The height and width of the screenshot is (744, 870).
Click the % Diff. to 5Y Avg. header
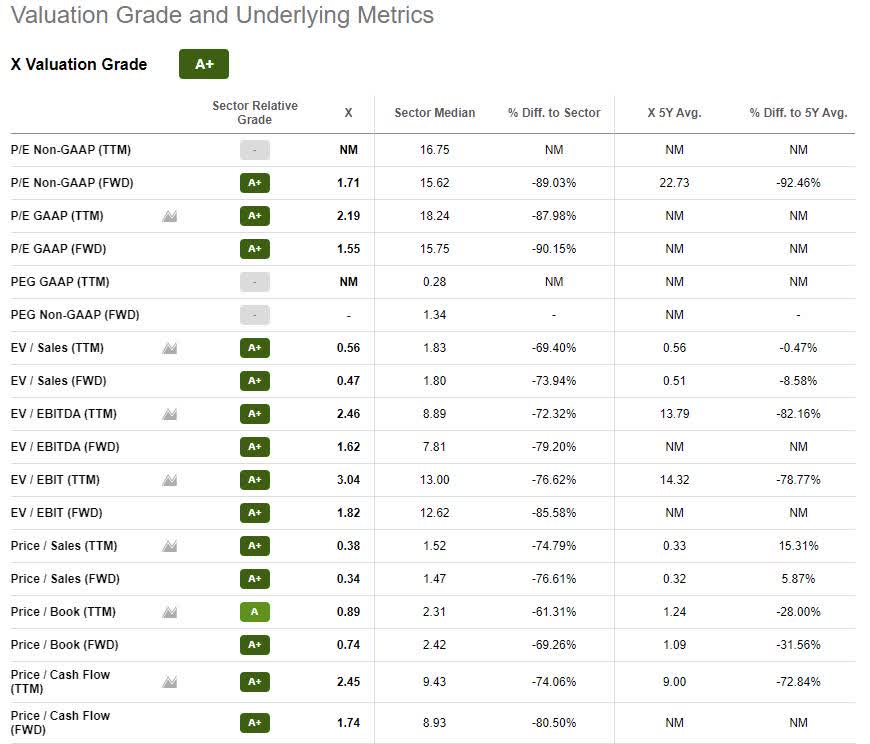pyautogui.click(x=798, y=113)
